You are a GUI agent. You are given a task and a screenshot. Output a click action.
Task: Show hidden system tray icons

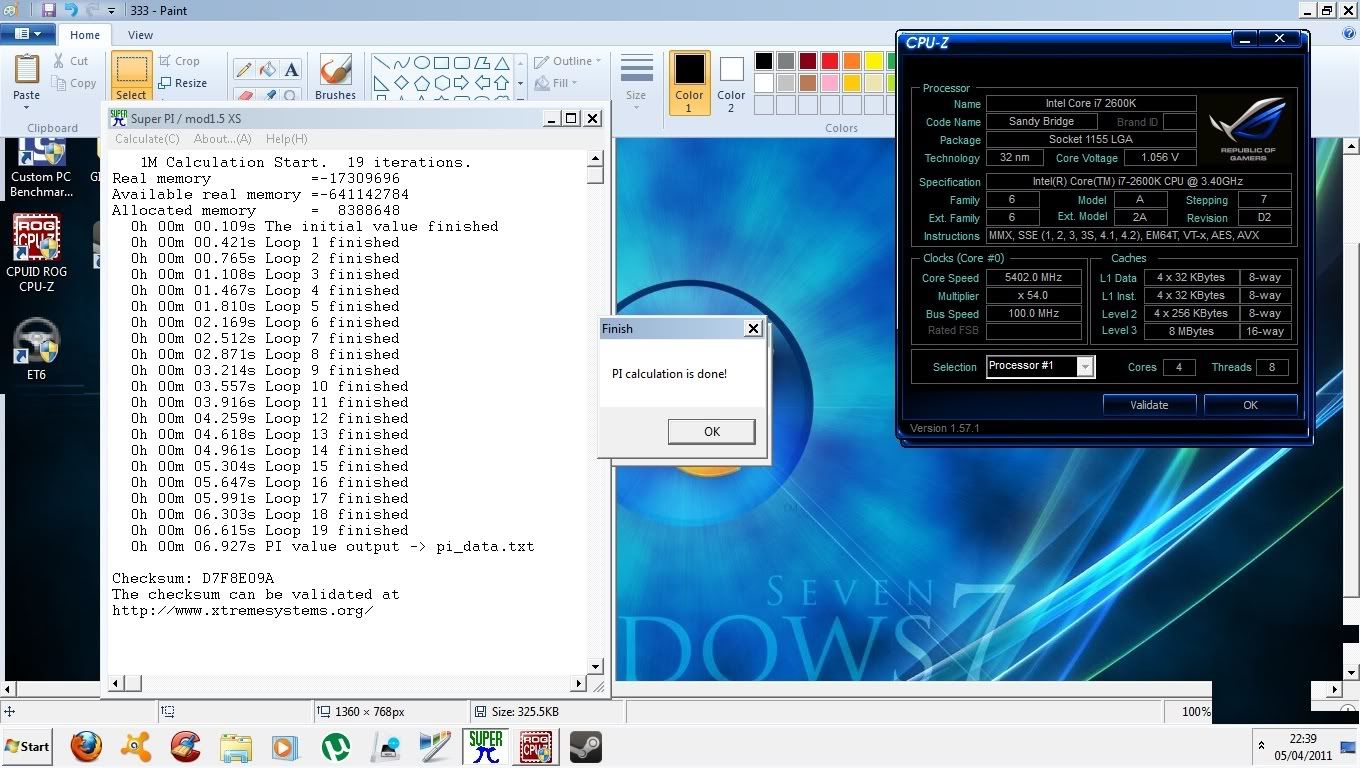[x=1261, y=746]
